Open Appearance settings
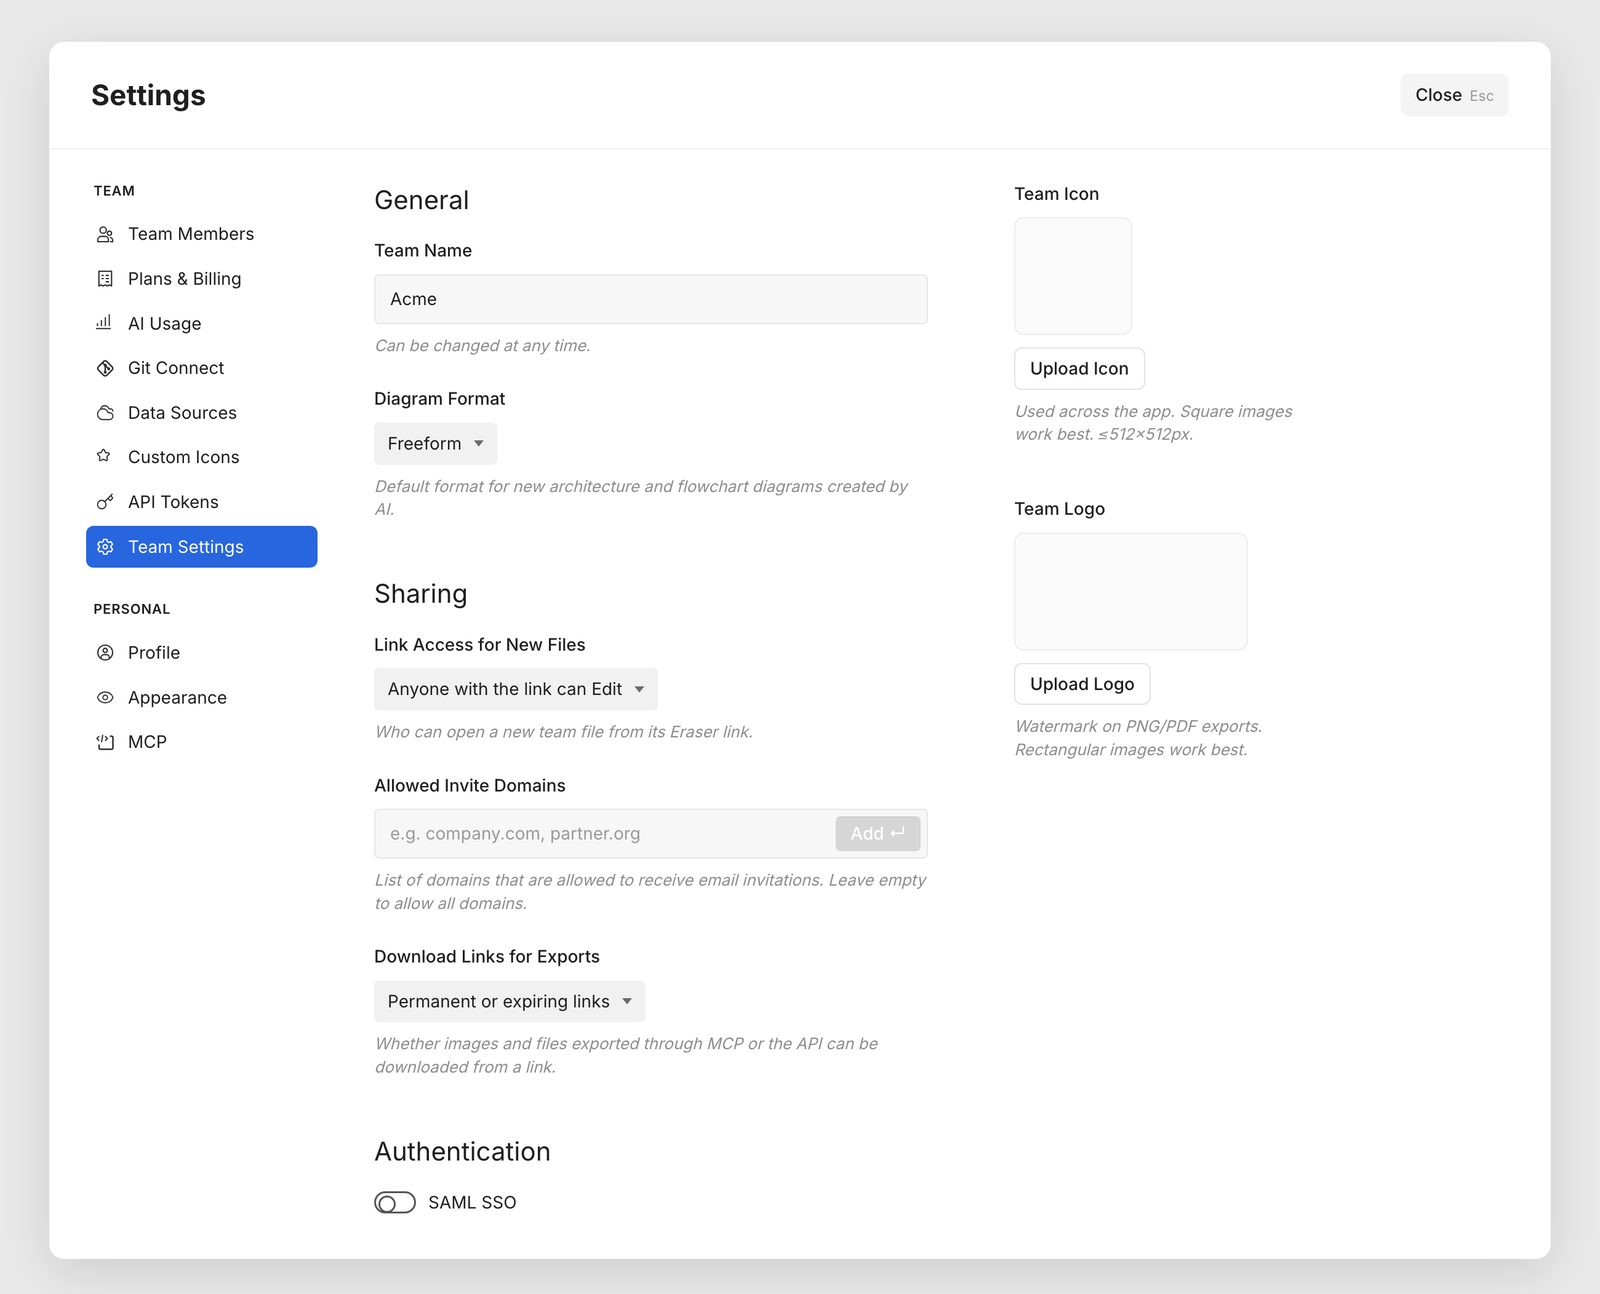Image resolution: width=1600 pixels, height=1294 pixels. [x=202, y=698]
